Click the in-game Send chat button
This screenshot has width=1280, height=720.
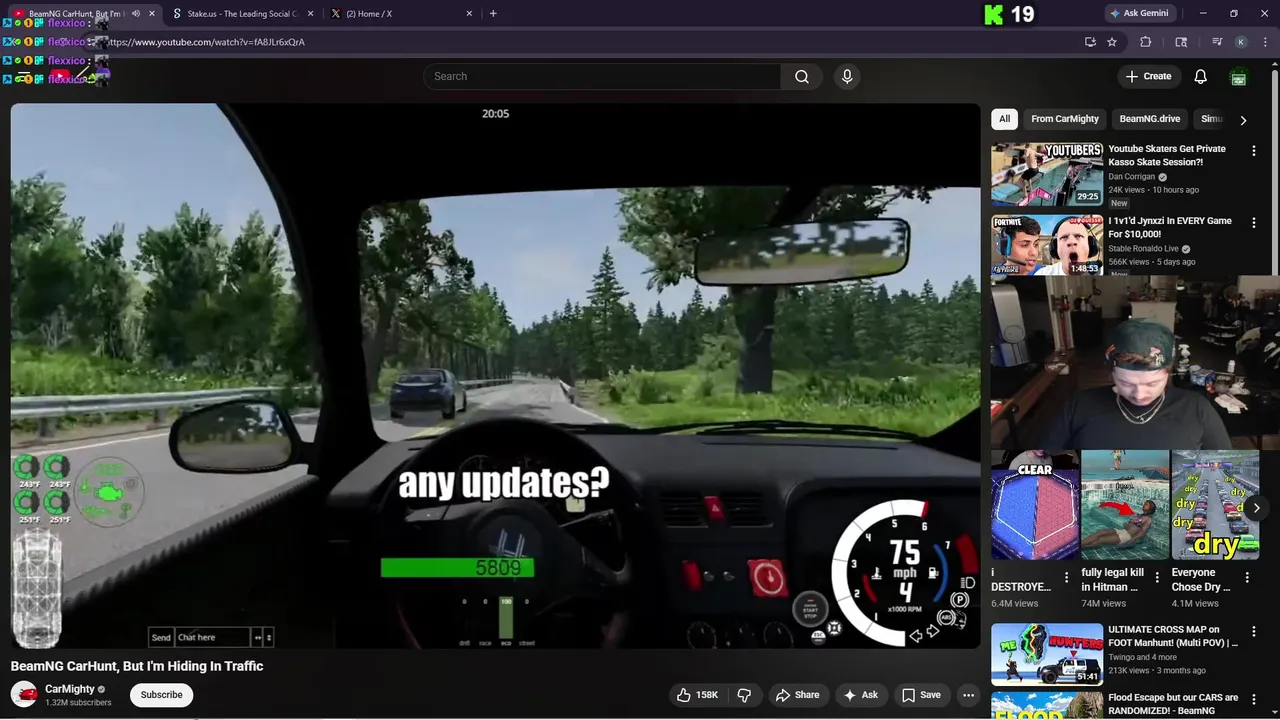[x=161, y=637]
